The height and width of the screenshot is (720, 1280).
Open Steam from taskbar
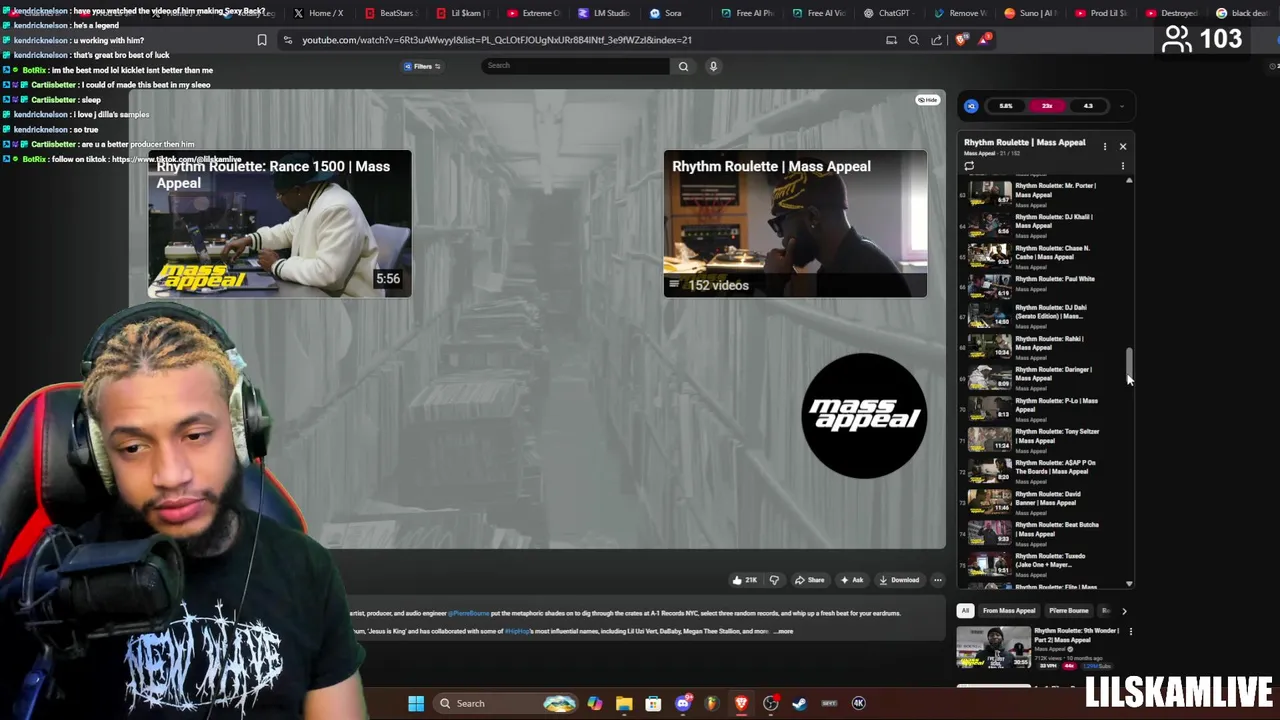click(800, 703)
